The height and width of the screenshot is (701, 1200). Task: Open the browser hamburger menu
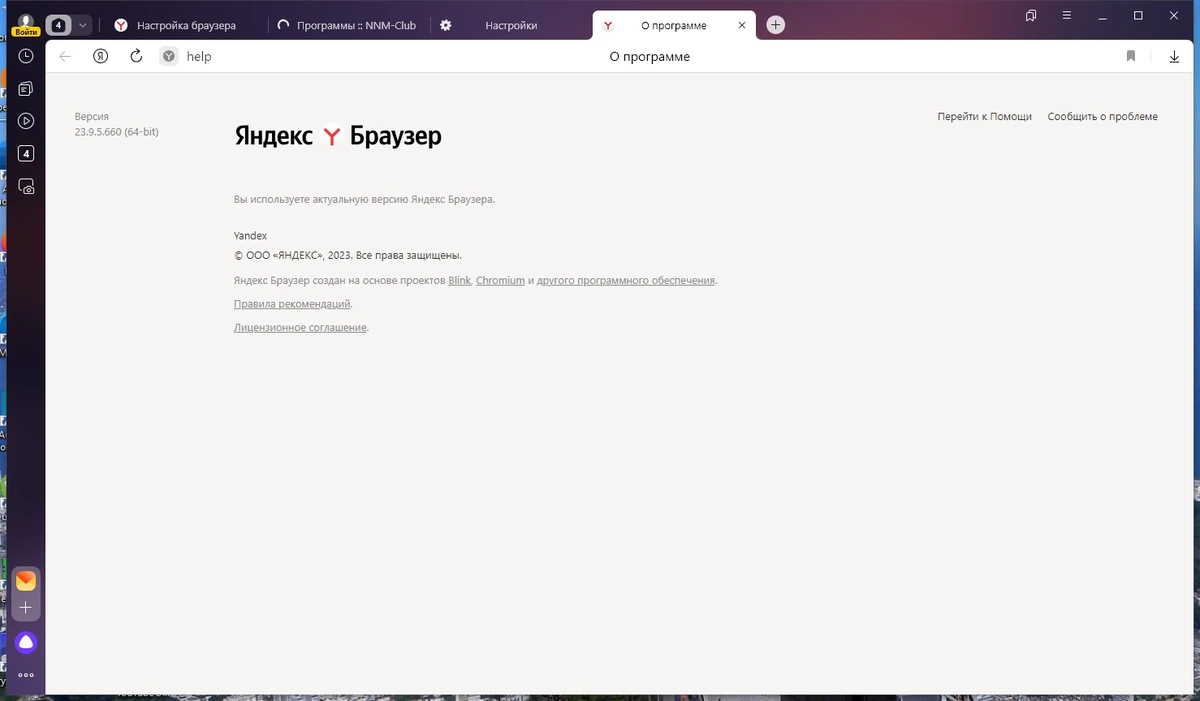(x=1067, y=16)
